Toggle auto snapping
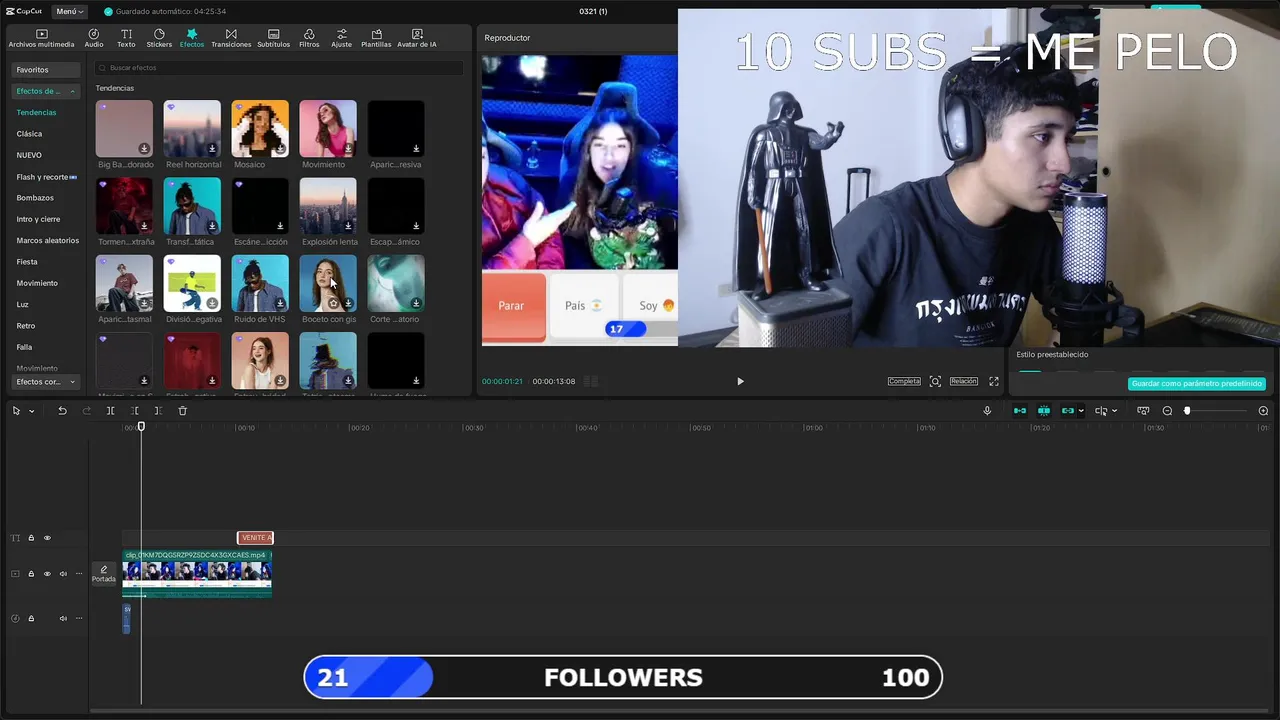 [1044, 411]
